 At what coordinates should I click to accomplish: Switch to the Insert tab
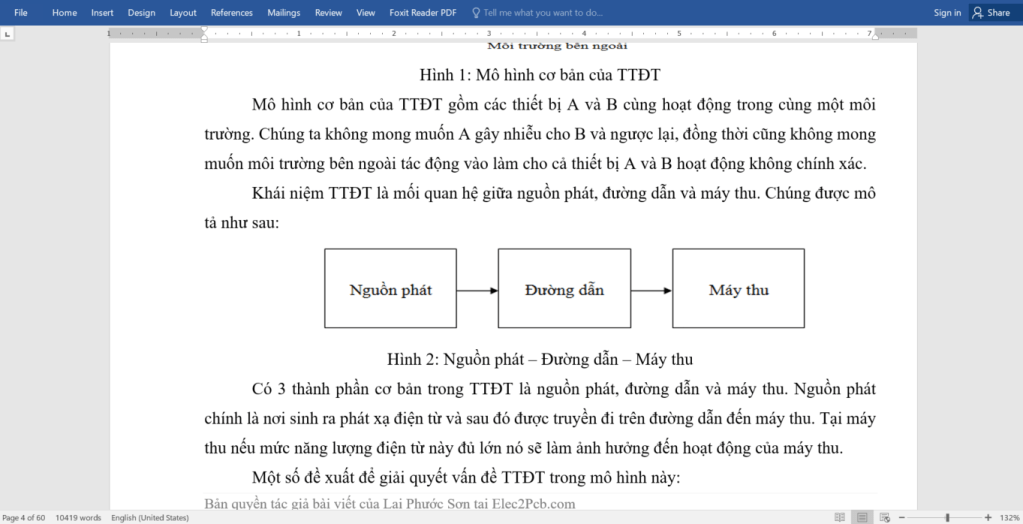[102, 13]
